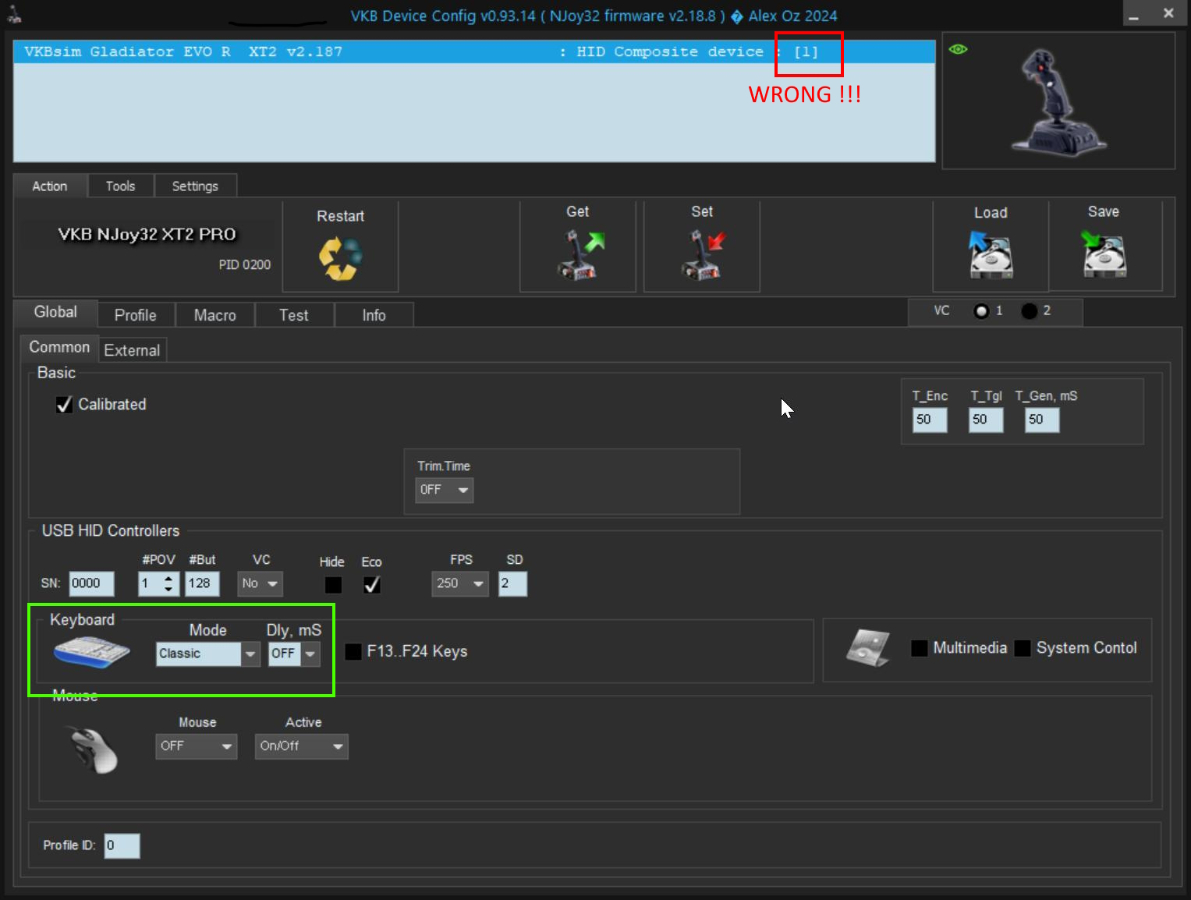The height and width of the screenshot is (900, 1191).
Task: Select the Common sub-tab
Action: 59,347
